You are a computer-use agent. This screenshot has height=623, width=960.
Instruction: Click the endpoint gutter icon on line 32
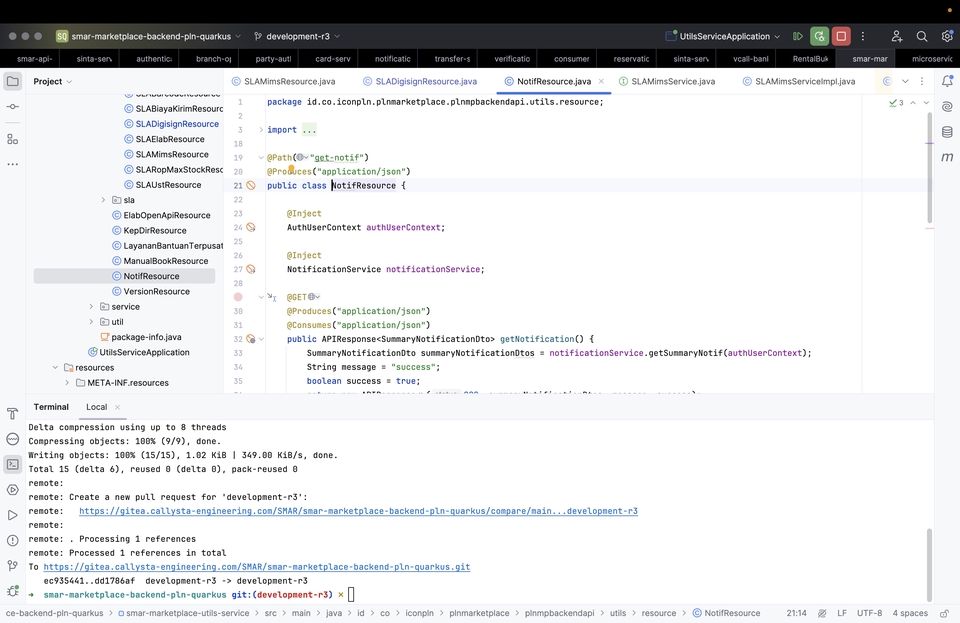(x=250, y=339)
